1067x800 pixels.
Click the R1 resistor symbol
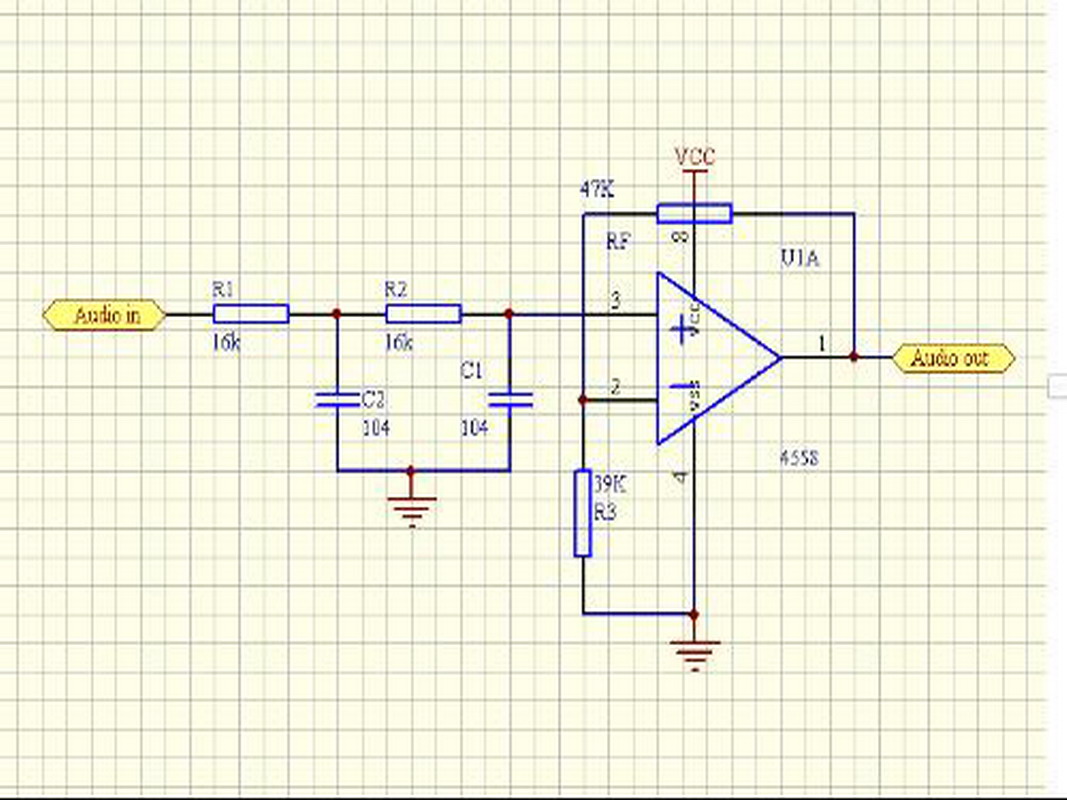251,314
